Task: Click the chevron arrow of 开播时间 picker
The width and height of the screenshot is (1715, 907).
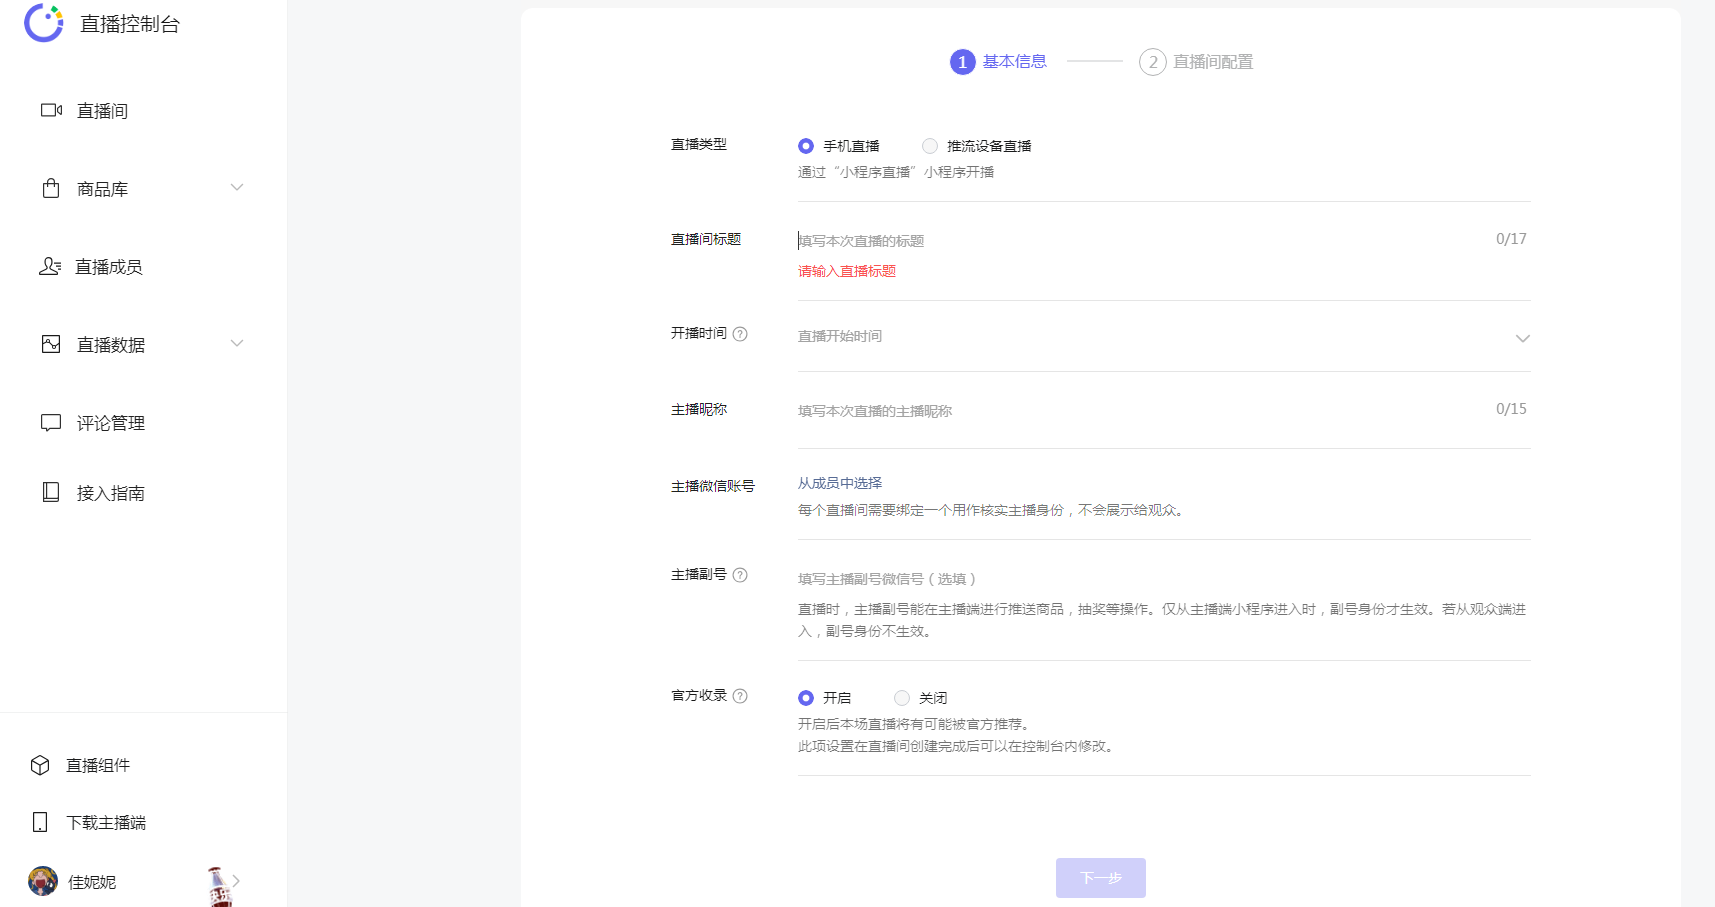Action: pos(1523,338)
